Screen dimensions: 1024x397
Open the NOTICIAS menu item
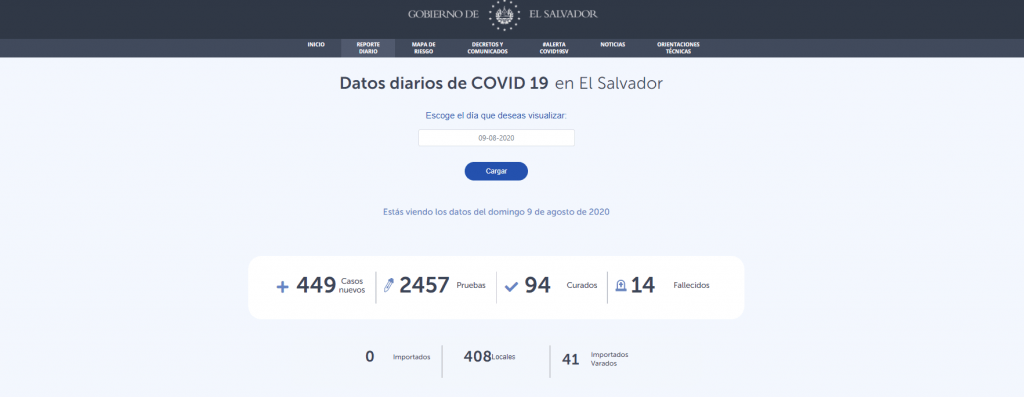613,44
